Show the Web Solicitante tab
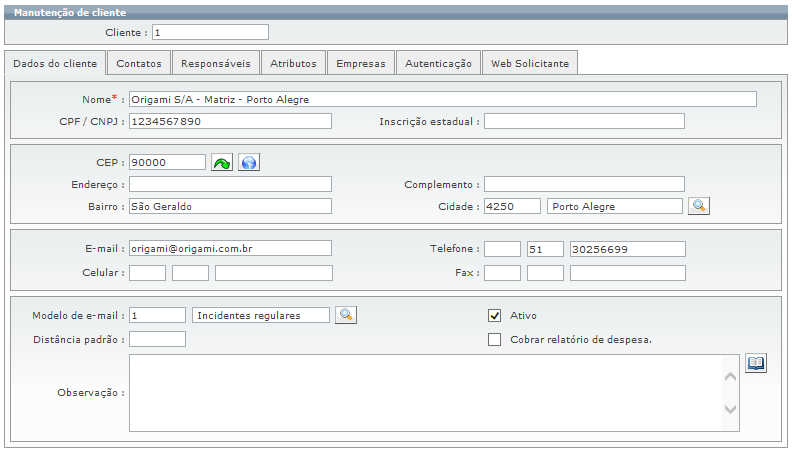This screenshot has width=792, height=452. point(529,63)
